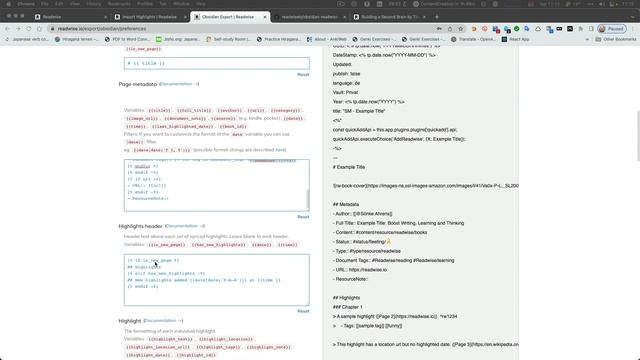Click the {{category}} variable chip
640x360 pixels.
[285, 111]
